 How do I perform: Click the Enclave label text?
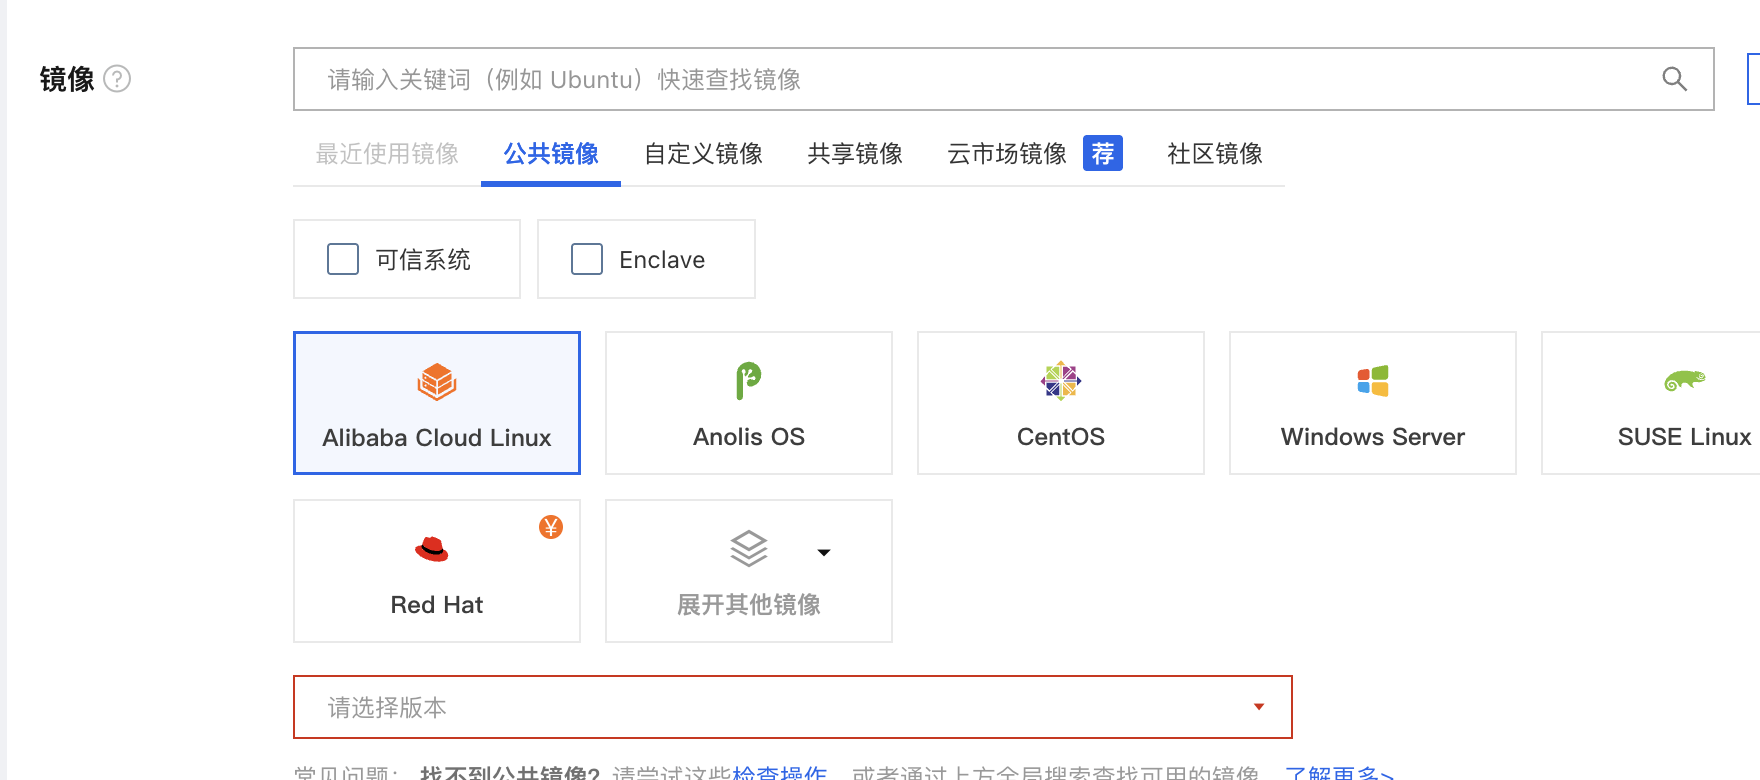click(662, 260)
